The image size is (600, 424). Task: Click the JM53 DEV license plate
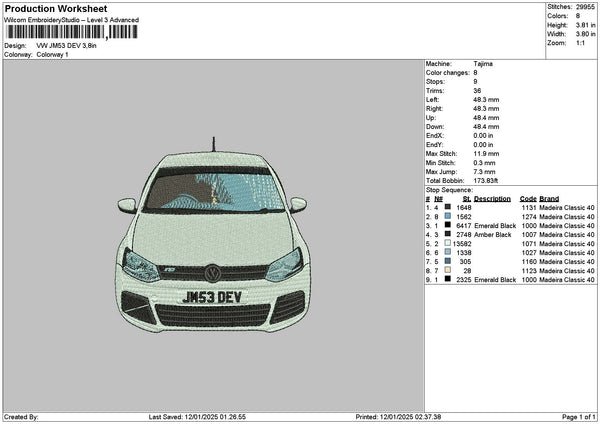[212, 297]
